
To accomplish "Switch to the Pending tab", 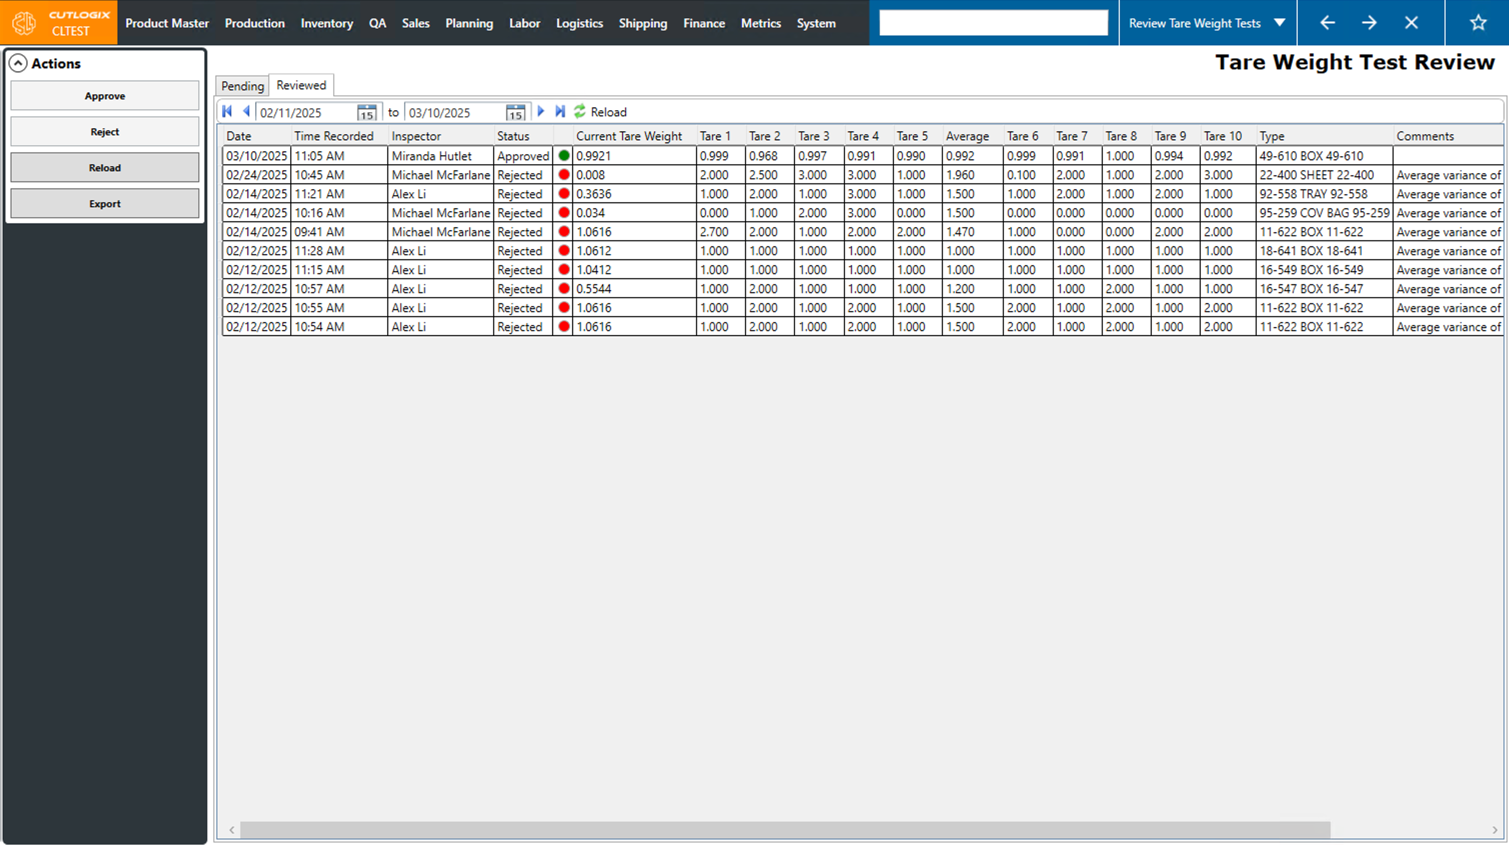I will point(242,86).
